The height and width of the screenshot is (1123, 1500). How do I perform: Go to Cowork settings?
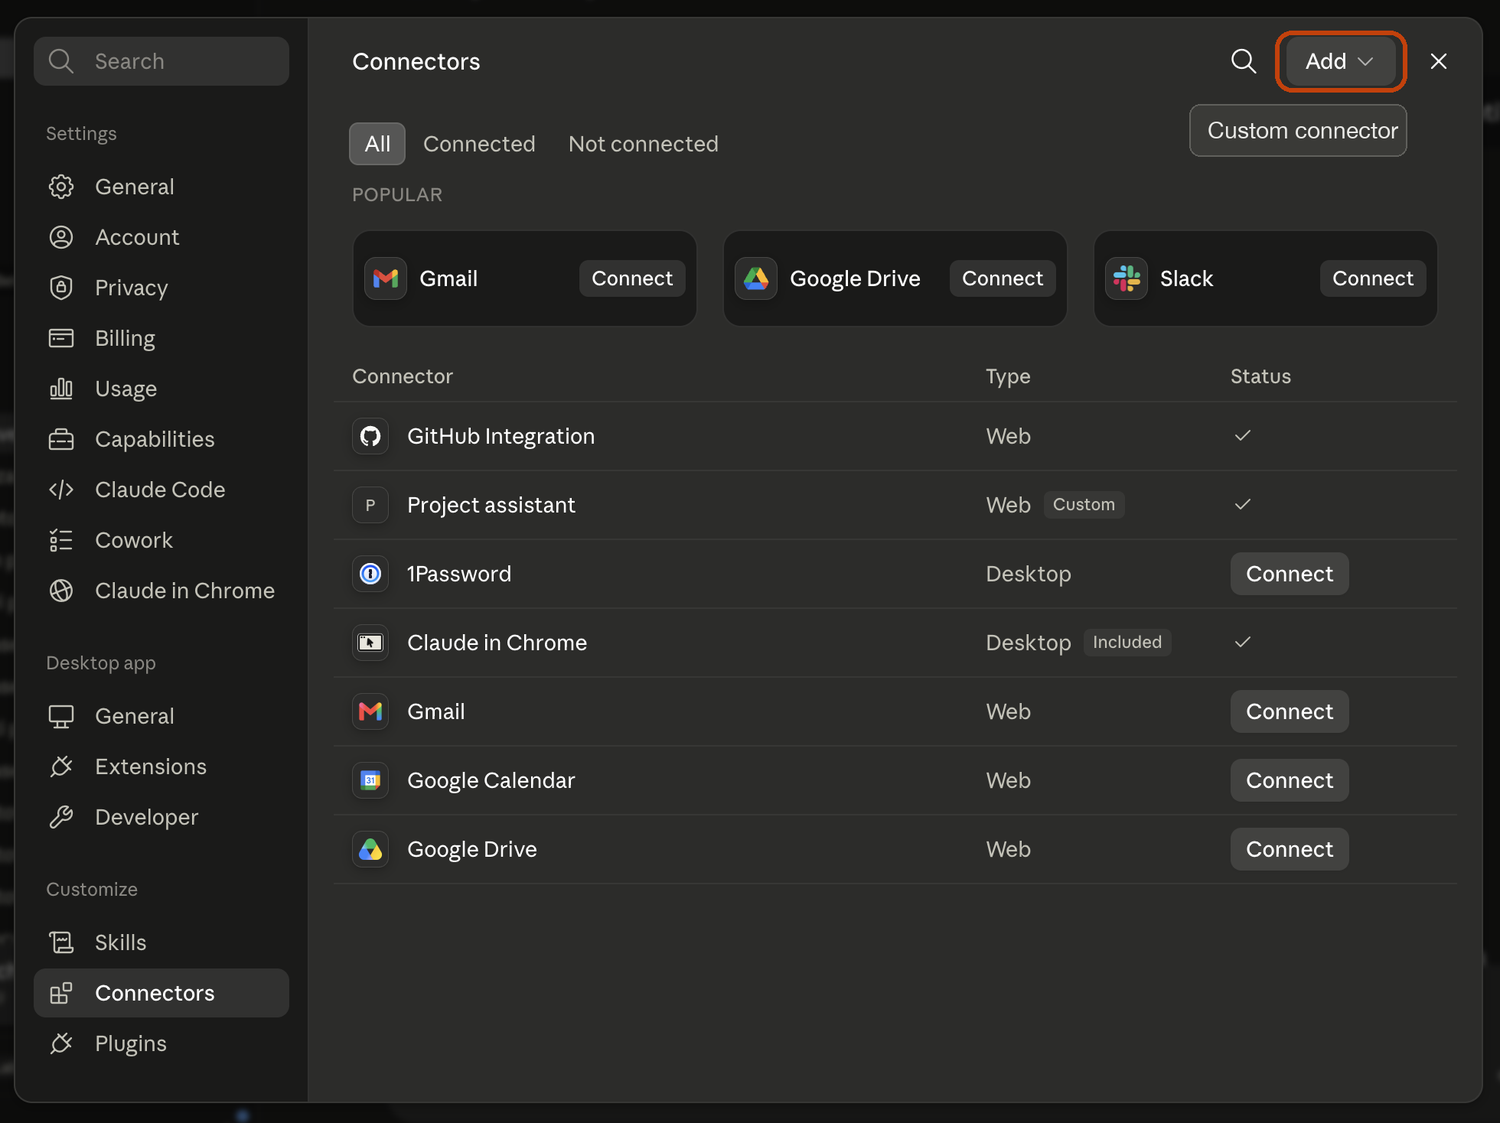(161, 540)
